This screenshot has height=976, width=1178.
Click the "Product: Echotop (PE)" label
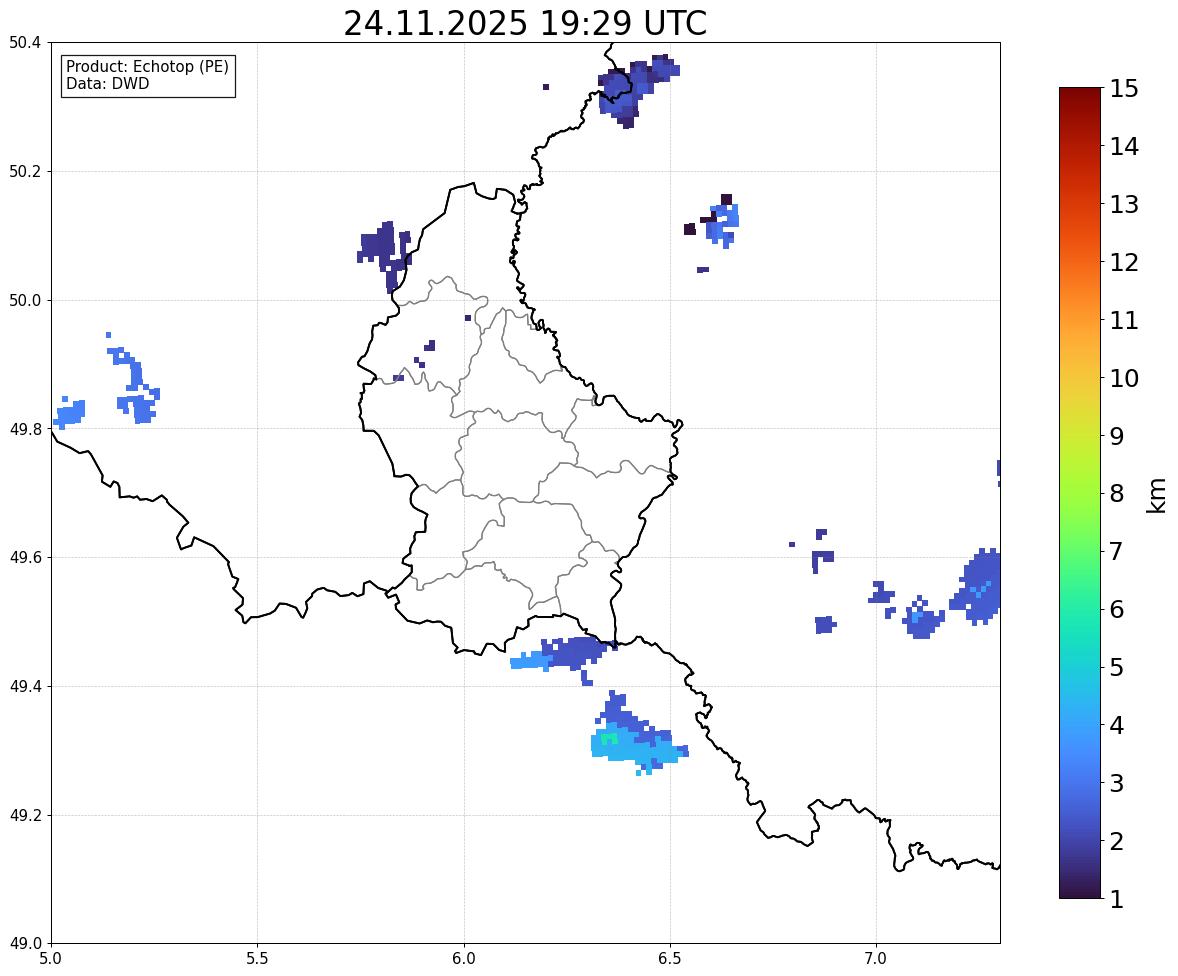(147, 67)
